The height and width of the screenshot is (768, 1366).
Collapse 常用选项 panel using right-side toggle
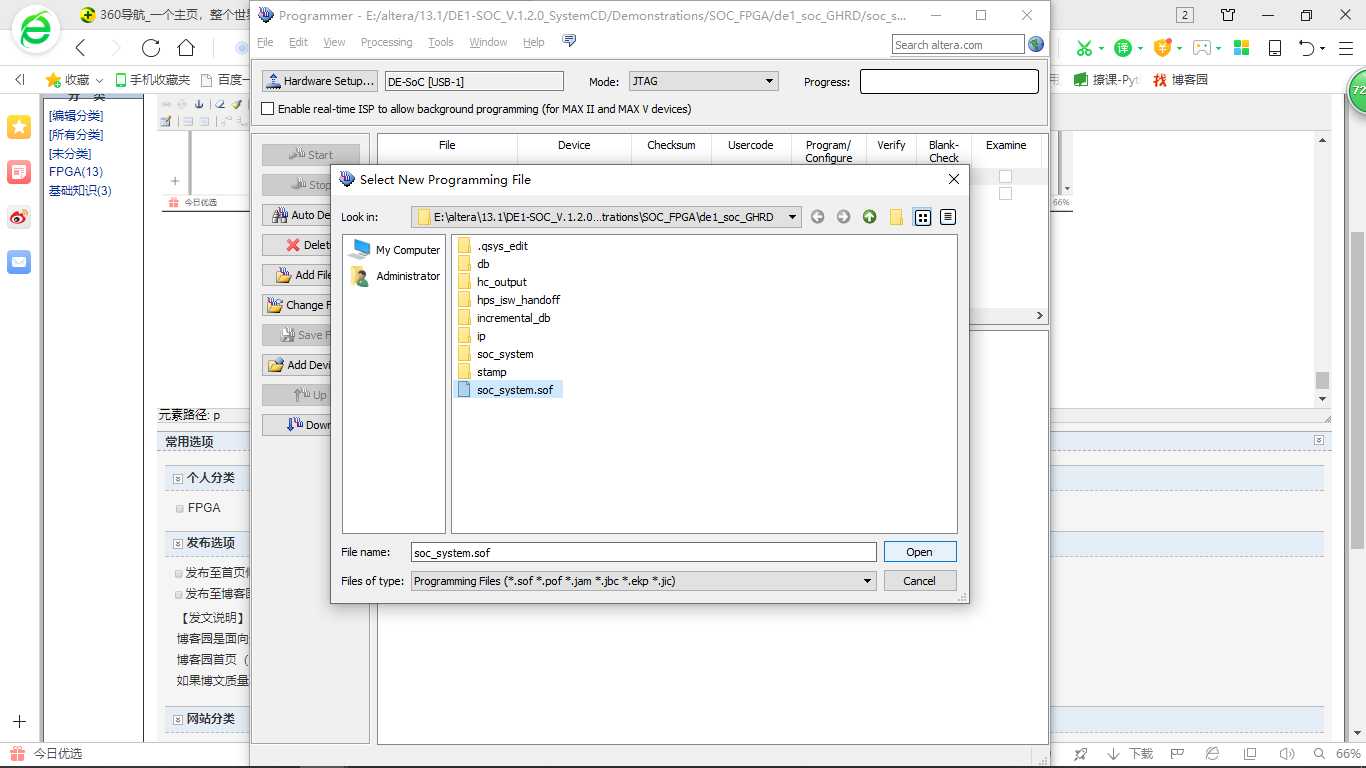[x=1319, y=441]
